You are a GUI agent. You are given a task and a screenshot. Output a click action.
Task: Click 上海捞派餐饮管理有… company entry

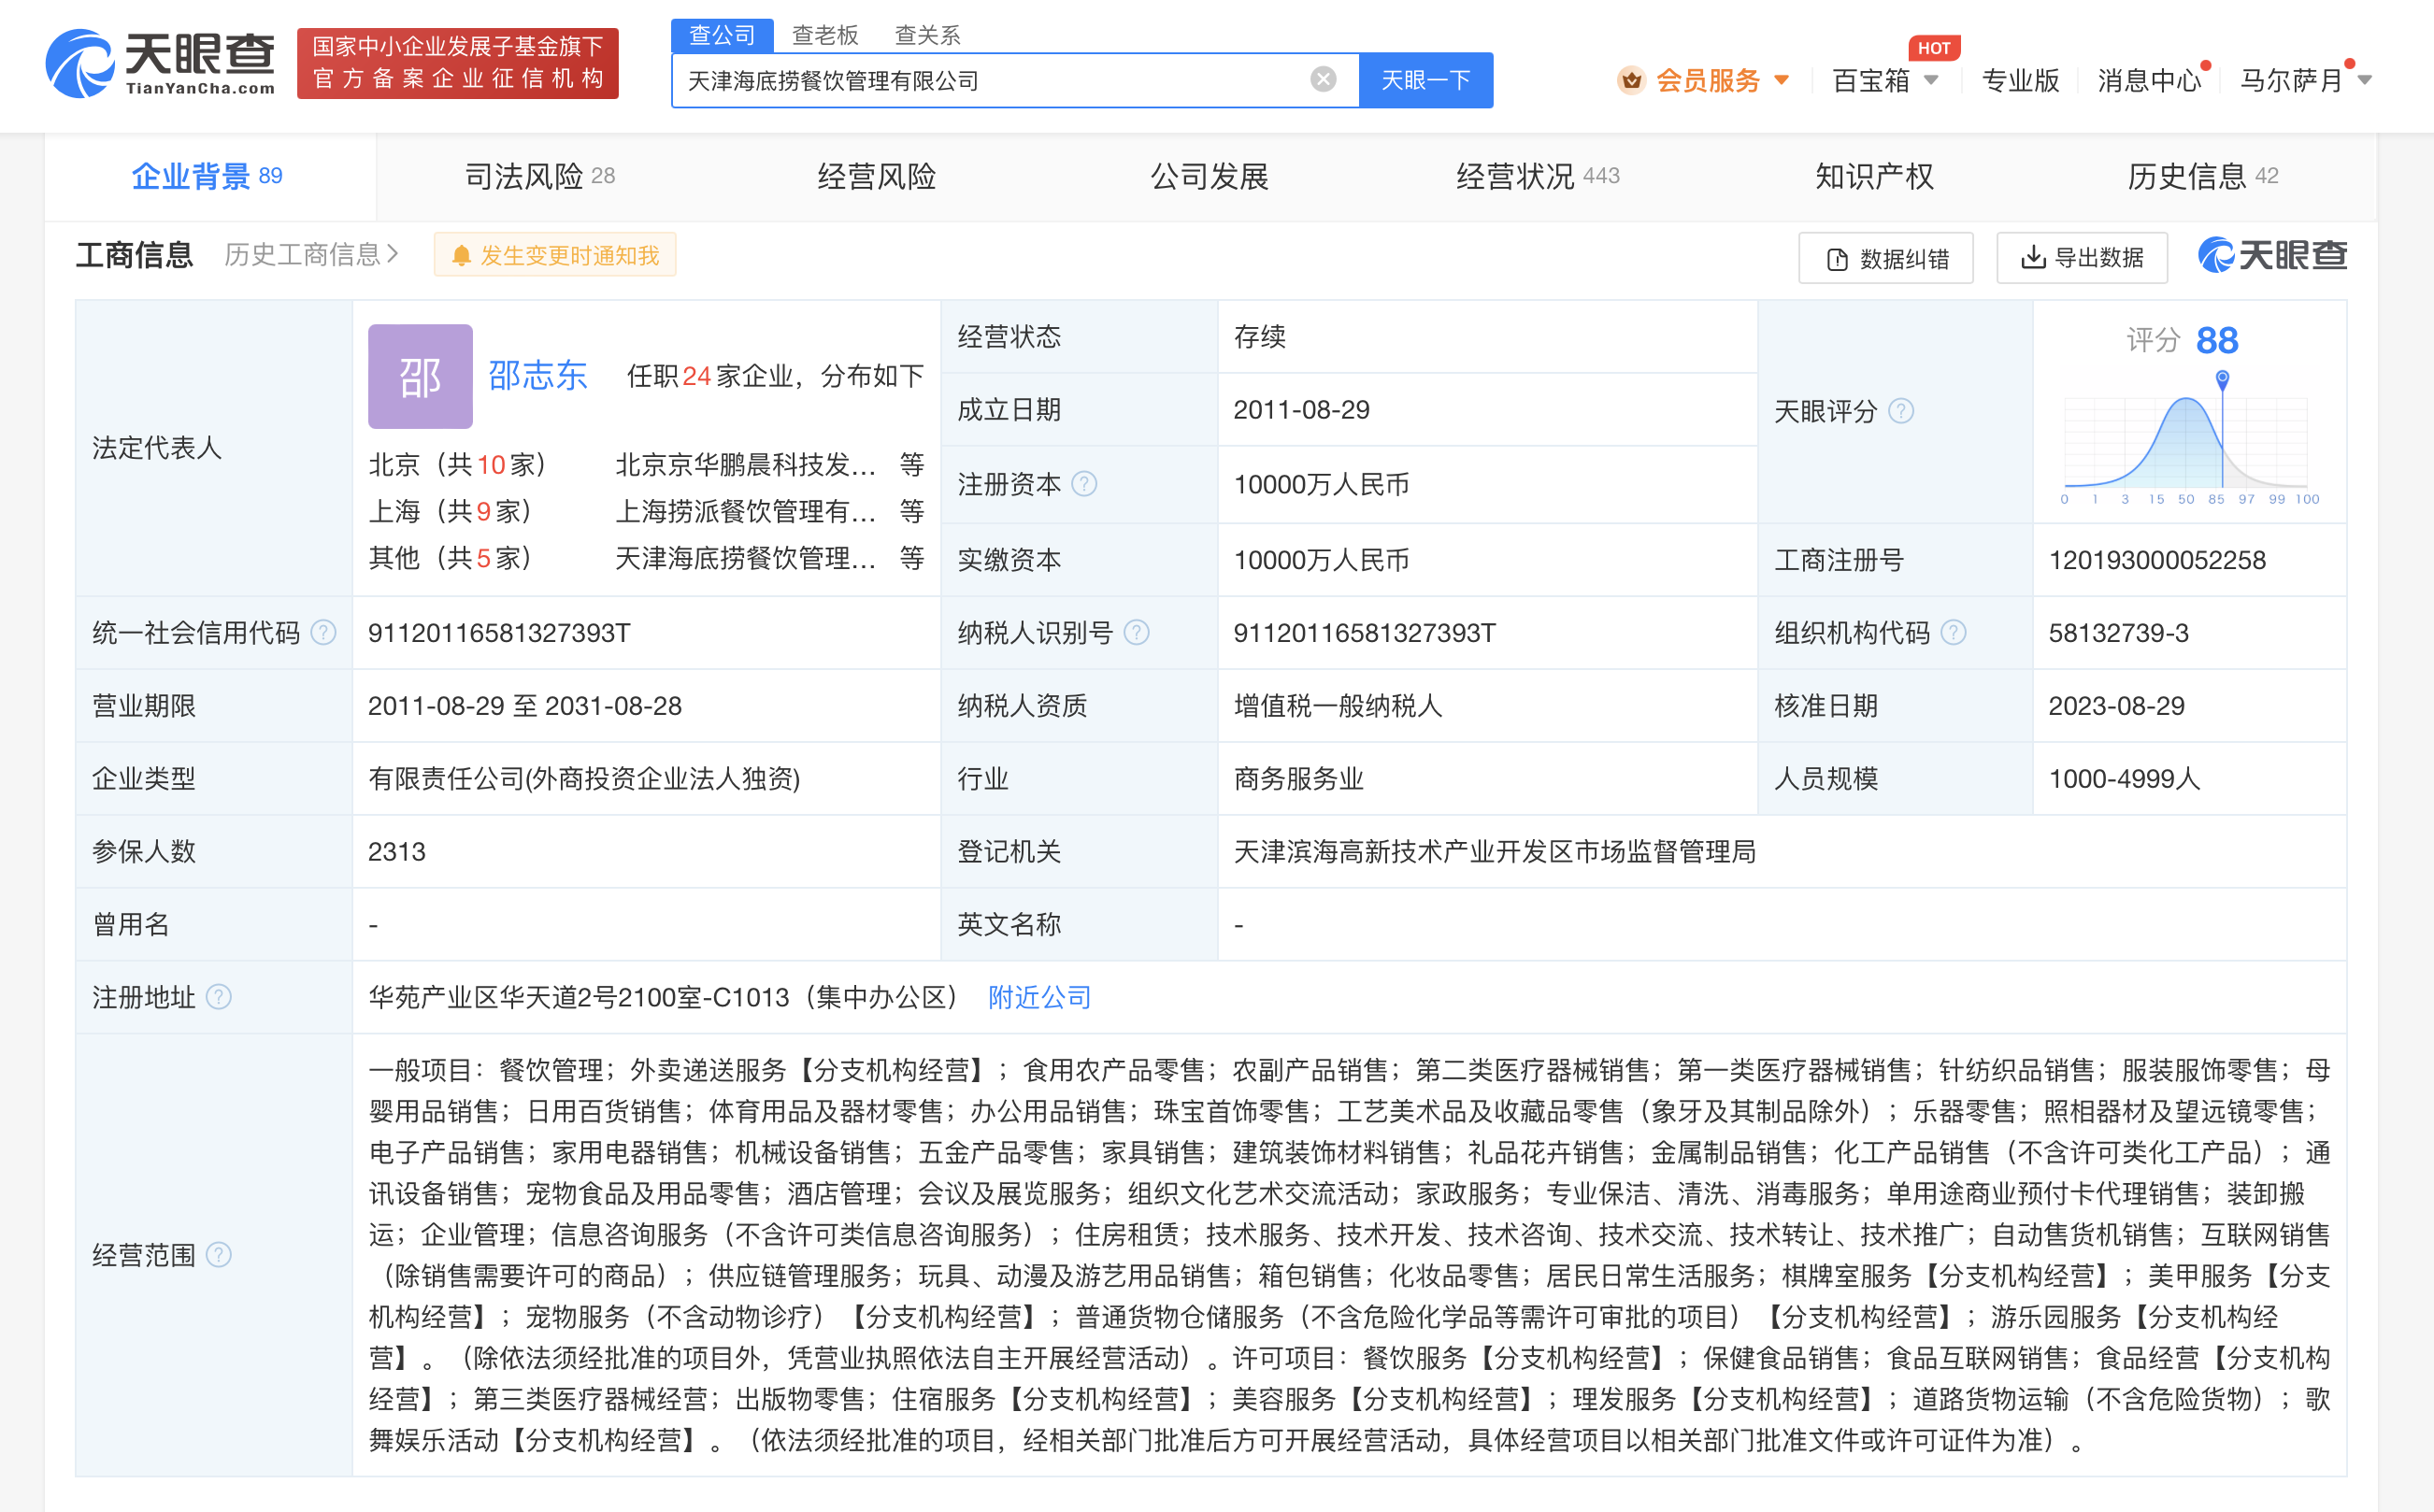point(746,511)
